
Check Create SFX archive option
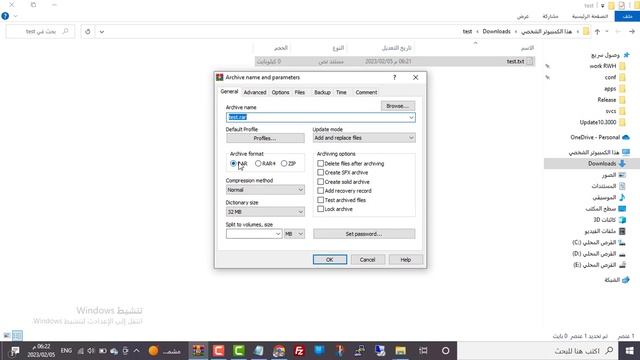pyautogui.click(x=320, y=172)
